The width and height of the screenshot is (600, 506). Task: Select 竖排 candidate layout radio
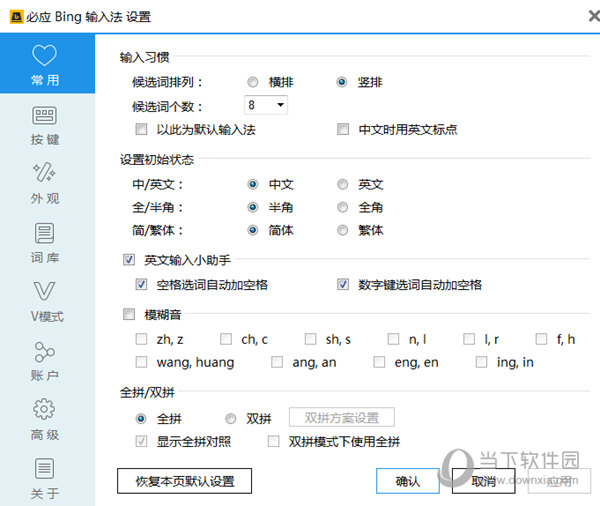coord(342,82)
